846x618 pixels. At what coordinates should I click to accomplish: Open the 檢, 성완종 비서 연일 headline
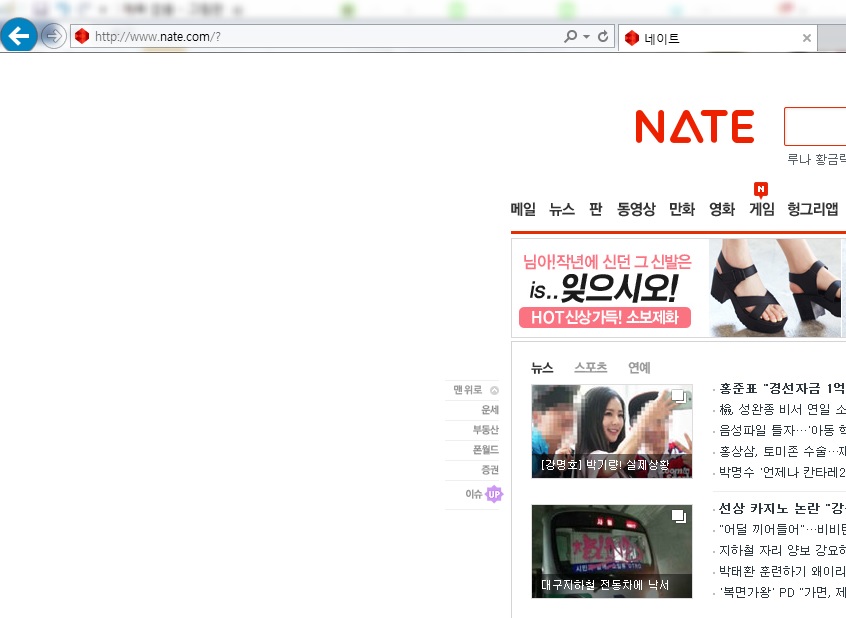click(x=782, y=410)
